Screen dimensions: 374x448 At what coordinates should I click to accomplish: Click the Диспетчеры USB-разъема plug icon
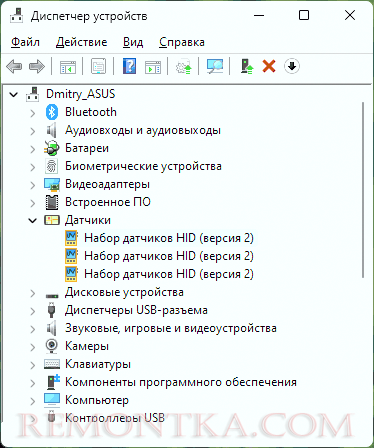[51, 310]
